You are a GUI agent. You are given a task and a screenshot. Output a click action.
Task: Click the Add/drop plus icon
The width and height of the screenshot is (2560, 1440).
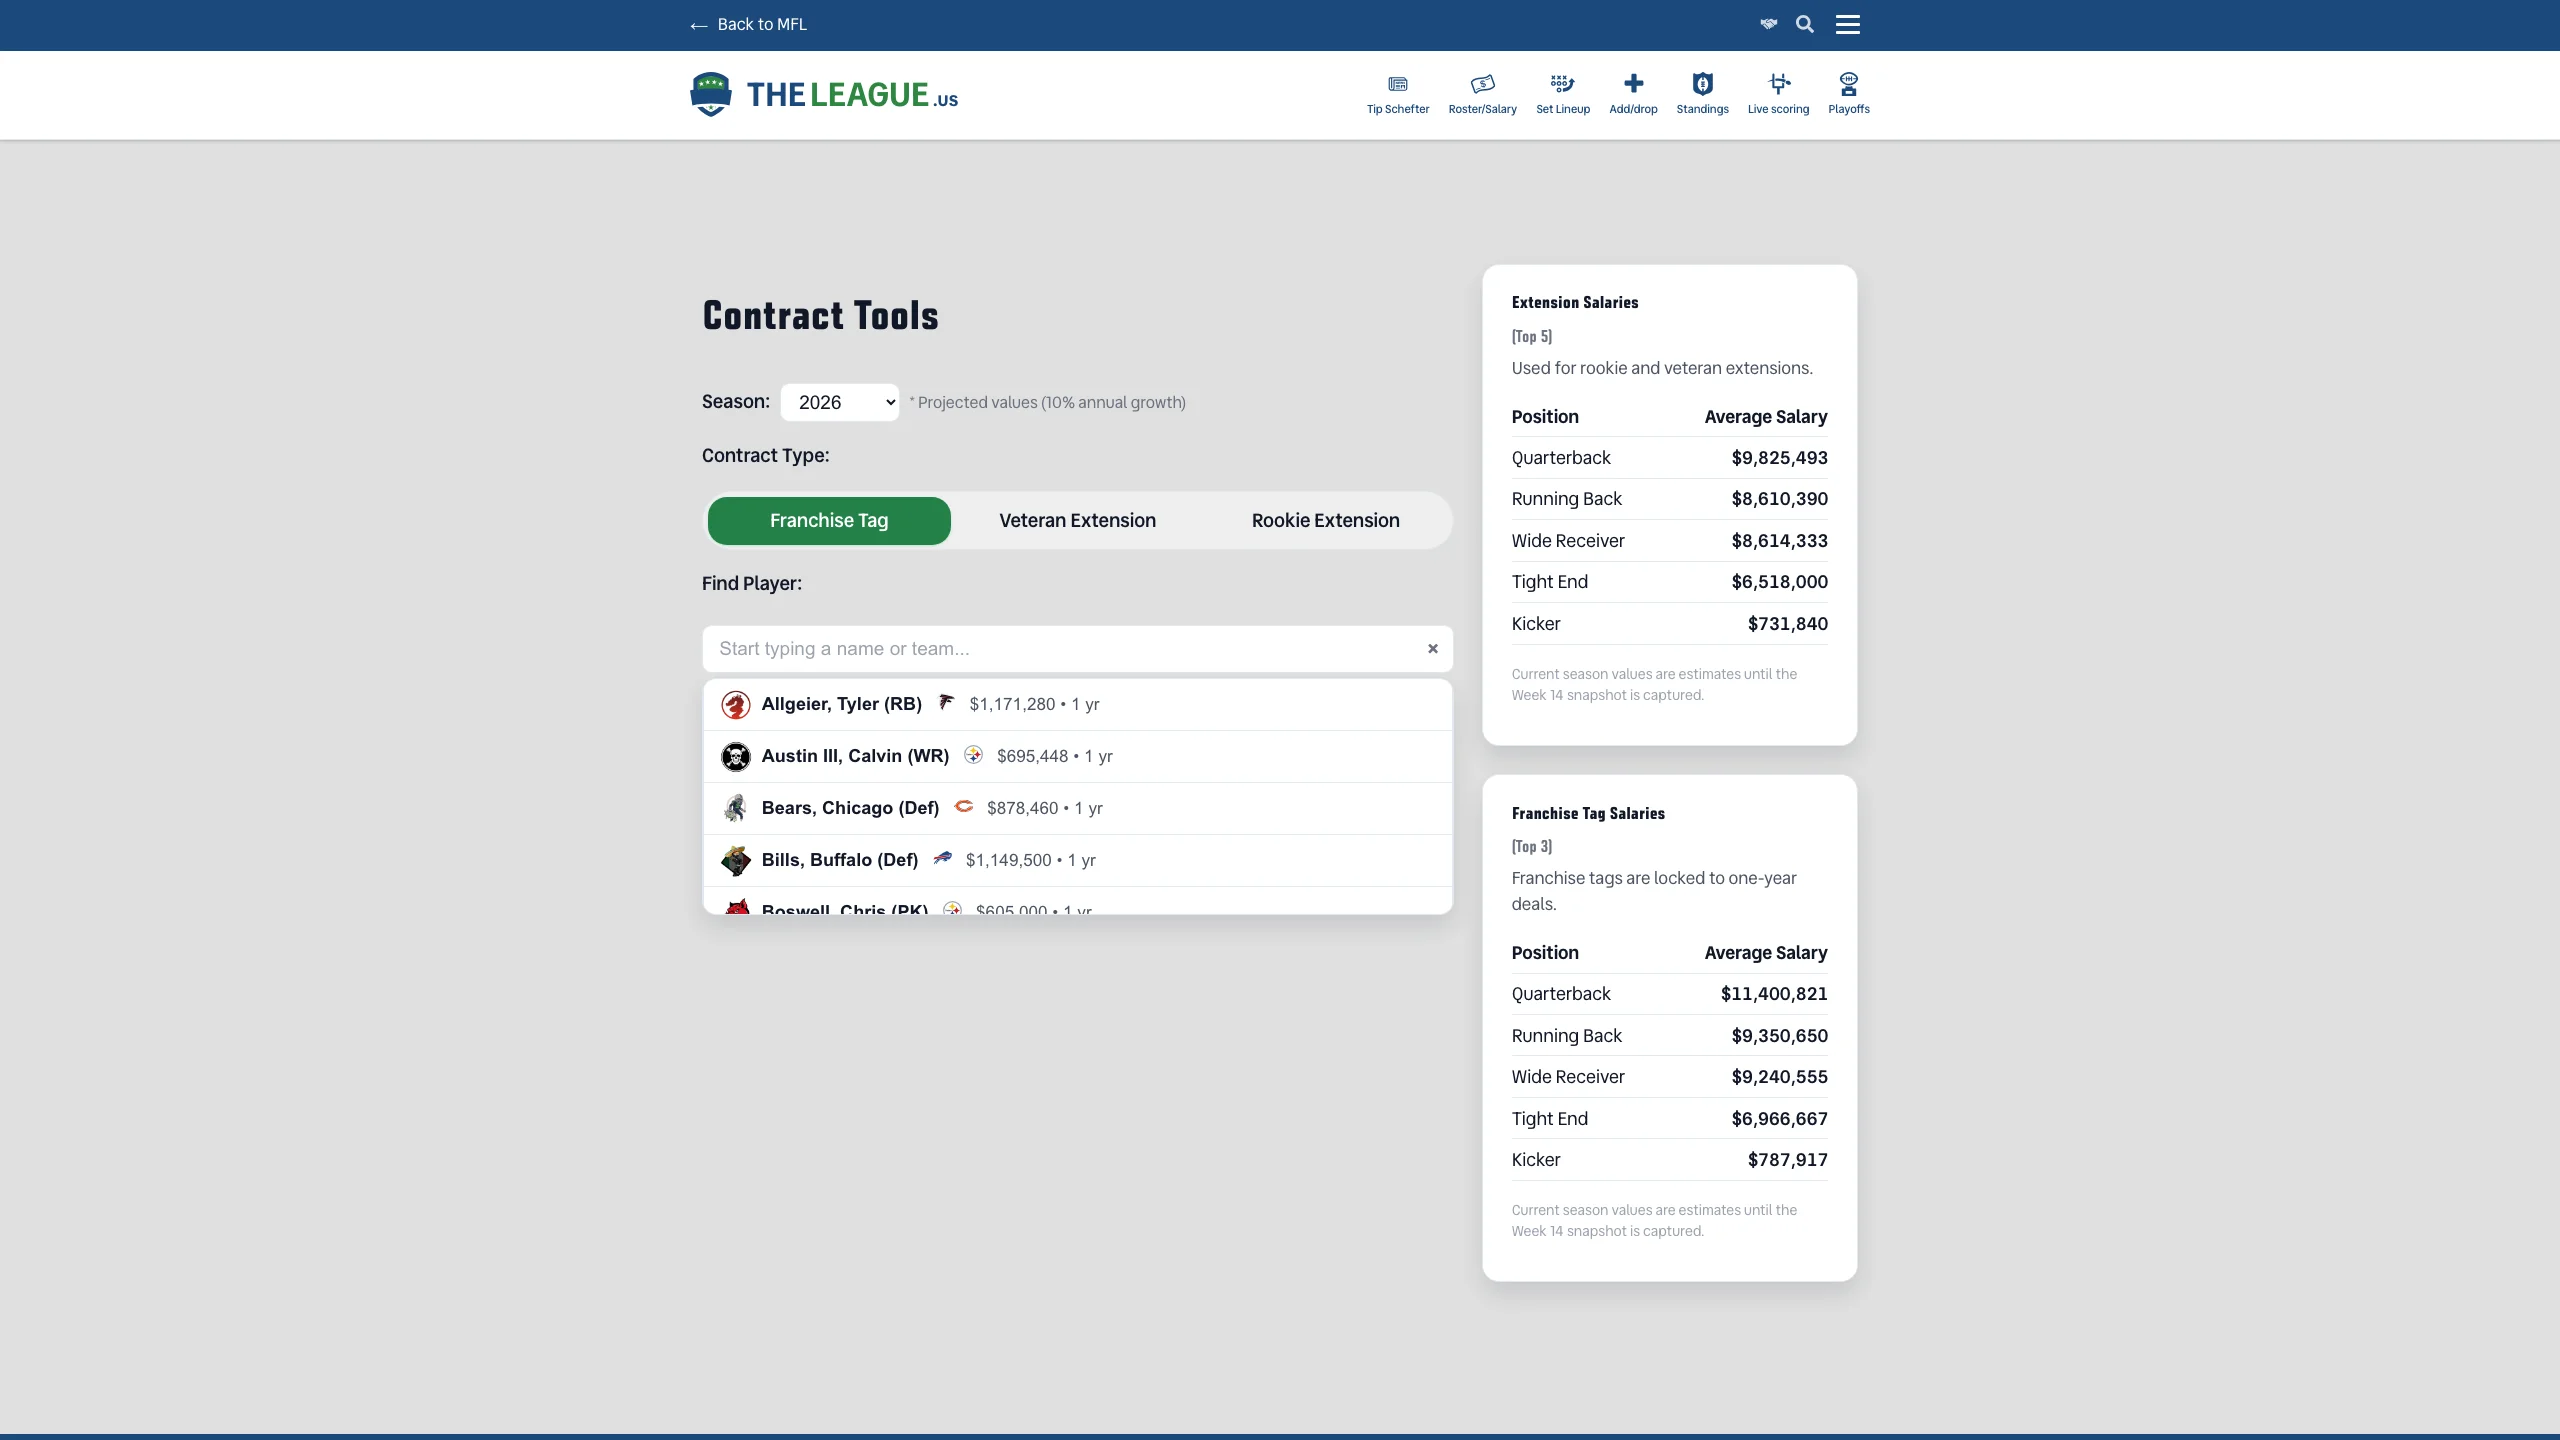point(1633,84)
